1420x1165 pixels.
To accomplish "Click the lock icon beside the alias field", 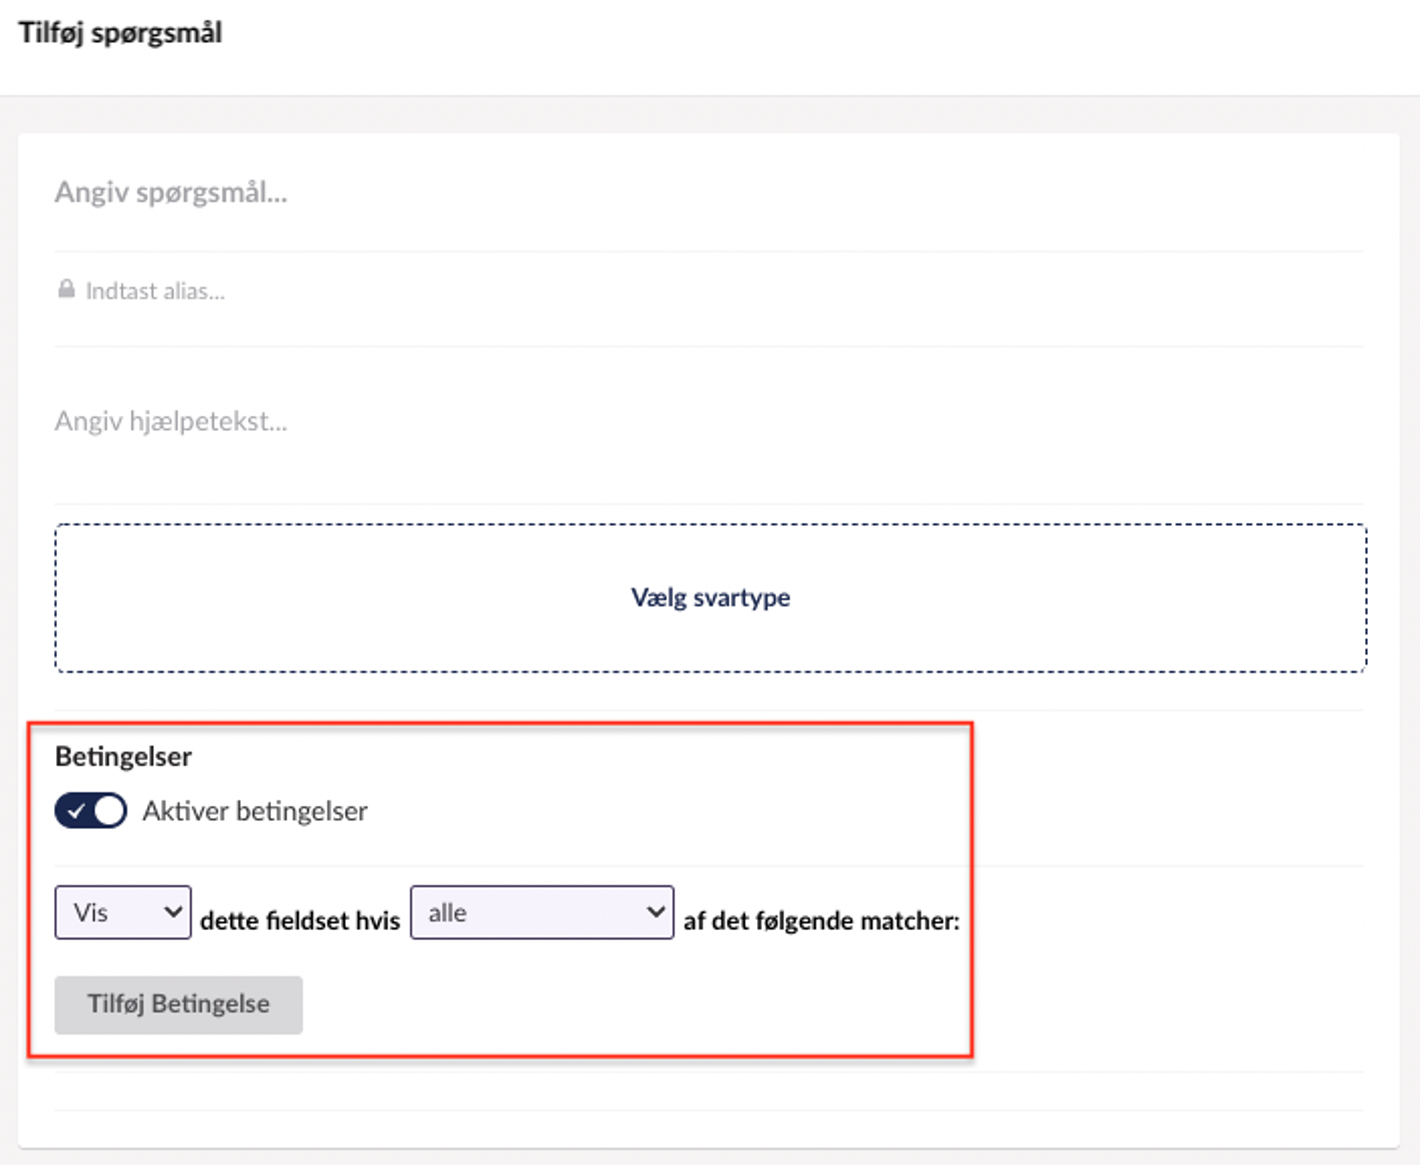I will point(66,290).
